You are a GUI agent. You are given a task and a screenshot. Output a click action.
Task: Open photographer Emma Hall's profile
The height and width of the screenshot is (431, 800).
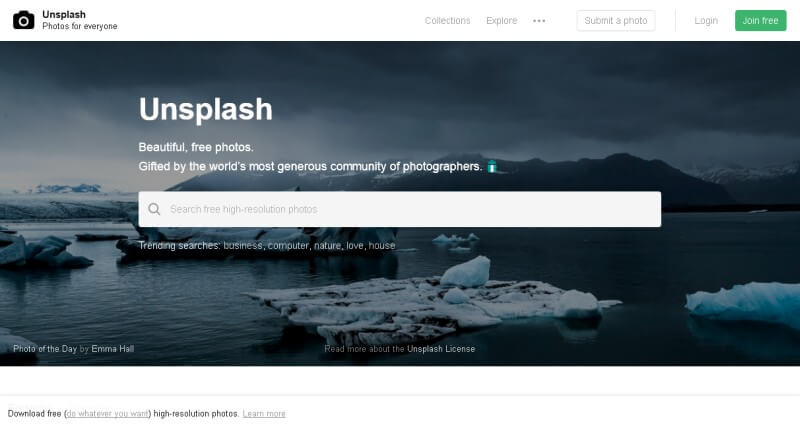[x=113, y=349]
